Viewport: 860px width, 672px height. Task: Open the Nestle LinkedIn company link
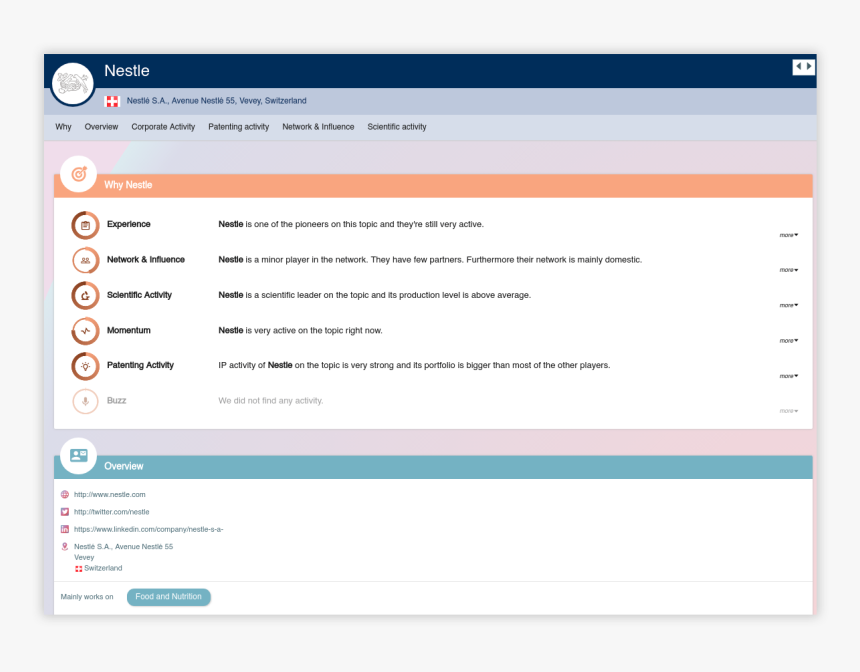(148, 529)
